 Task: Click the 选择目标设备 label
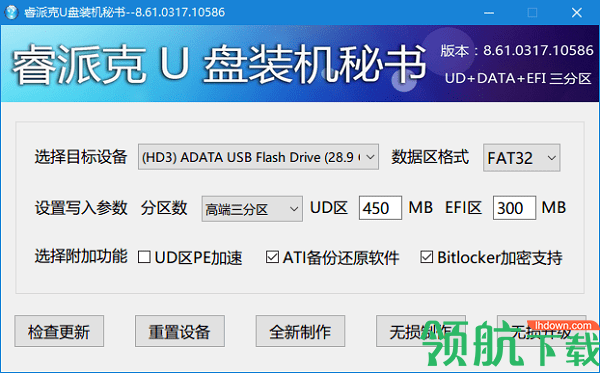coord(81,157)
